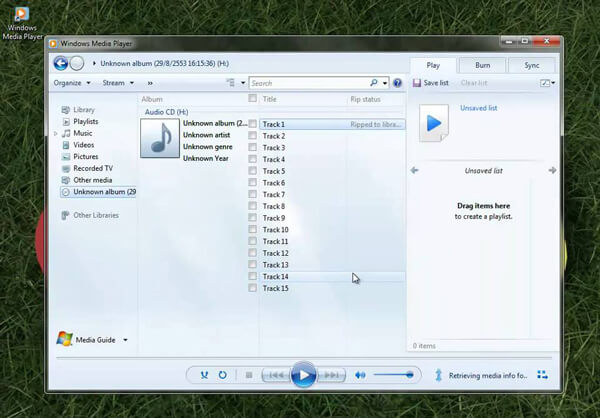Turn shuffle on
The image size is (600, 418).
tap(204, 375)
